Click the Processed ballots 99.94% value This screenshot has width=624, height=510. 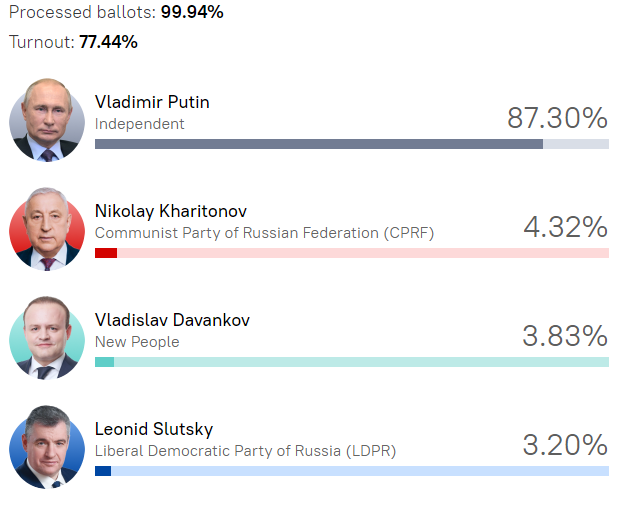pos(192,12)
